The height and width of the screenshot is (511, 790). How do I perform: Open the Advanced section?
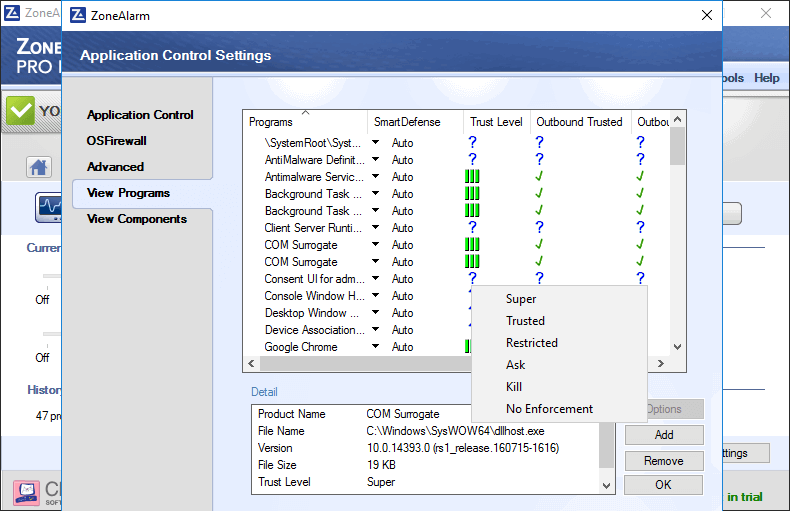[115, 167]
